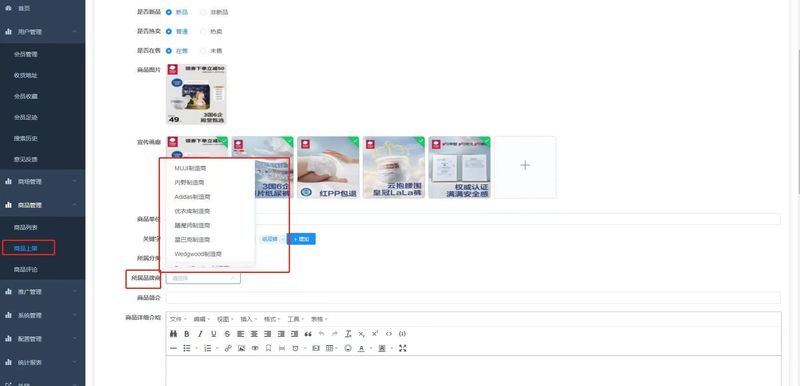Click the insert image icon in editor
800x386 pixels.
(241, 348)
